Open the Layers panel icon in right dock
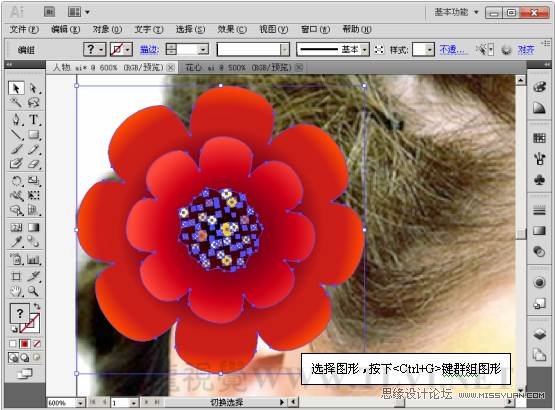The height and width of the screenshot is (410, 555). [539, 334]
